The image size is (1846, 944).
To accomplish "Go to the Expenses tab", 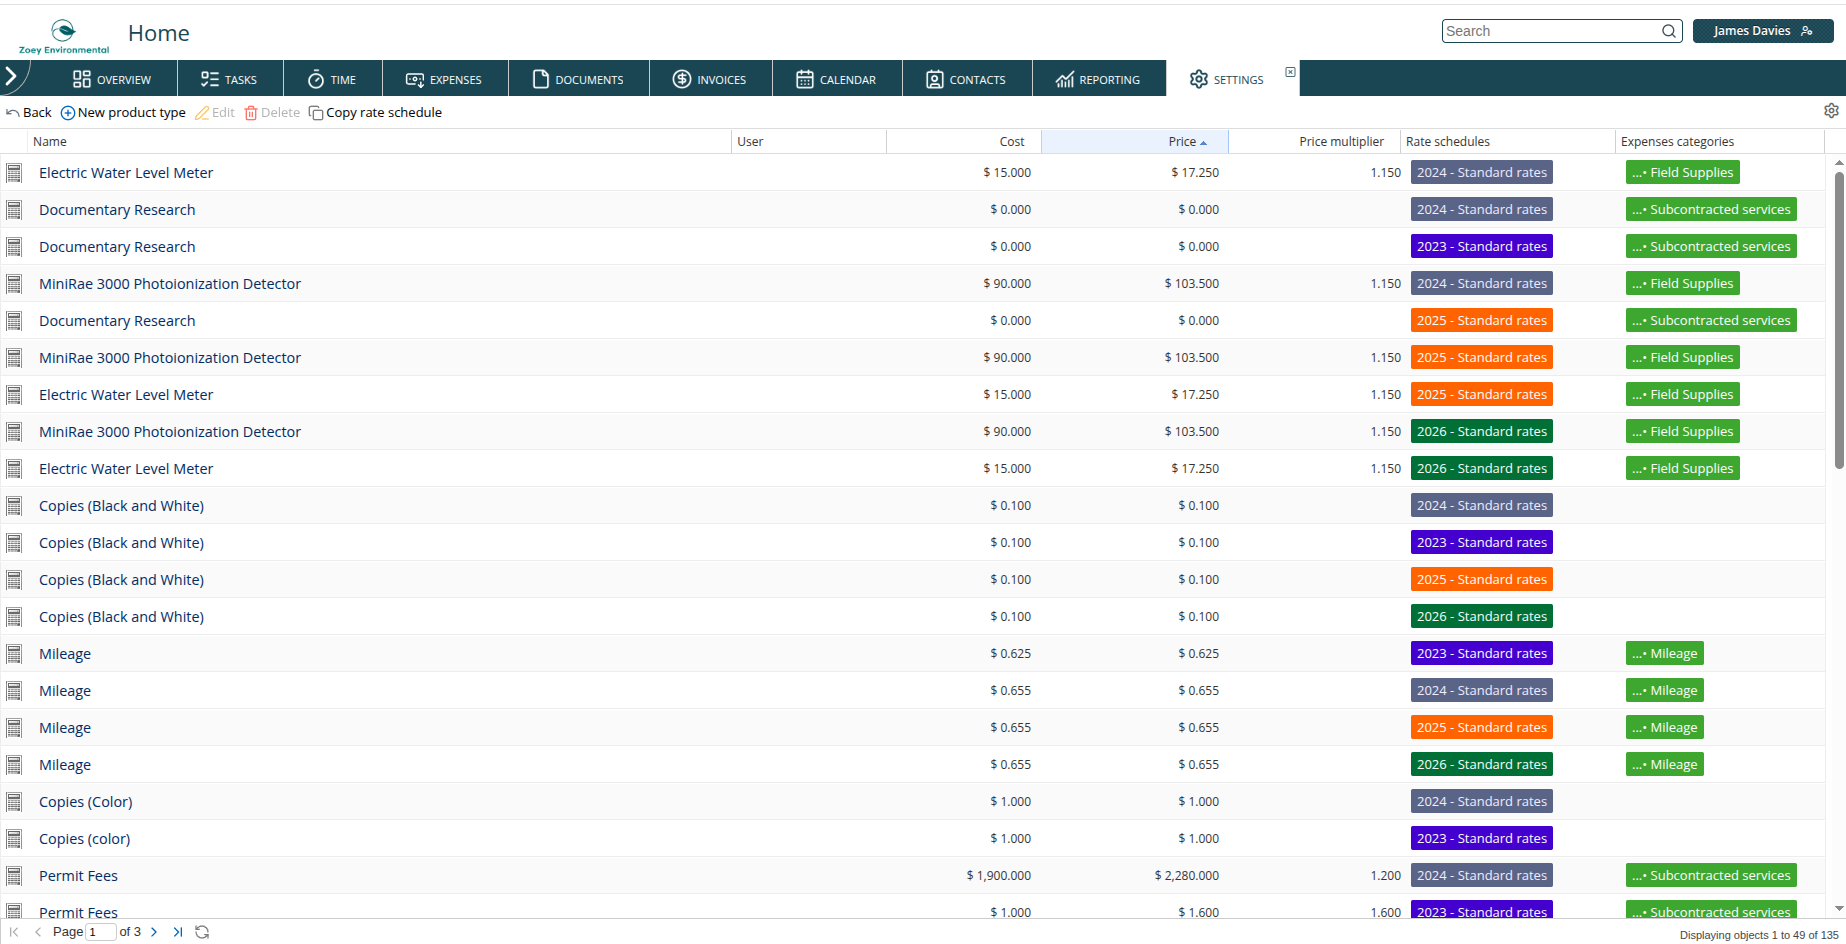I will (x=444, y=79).
